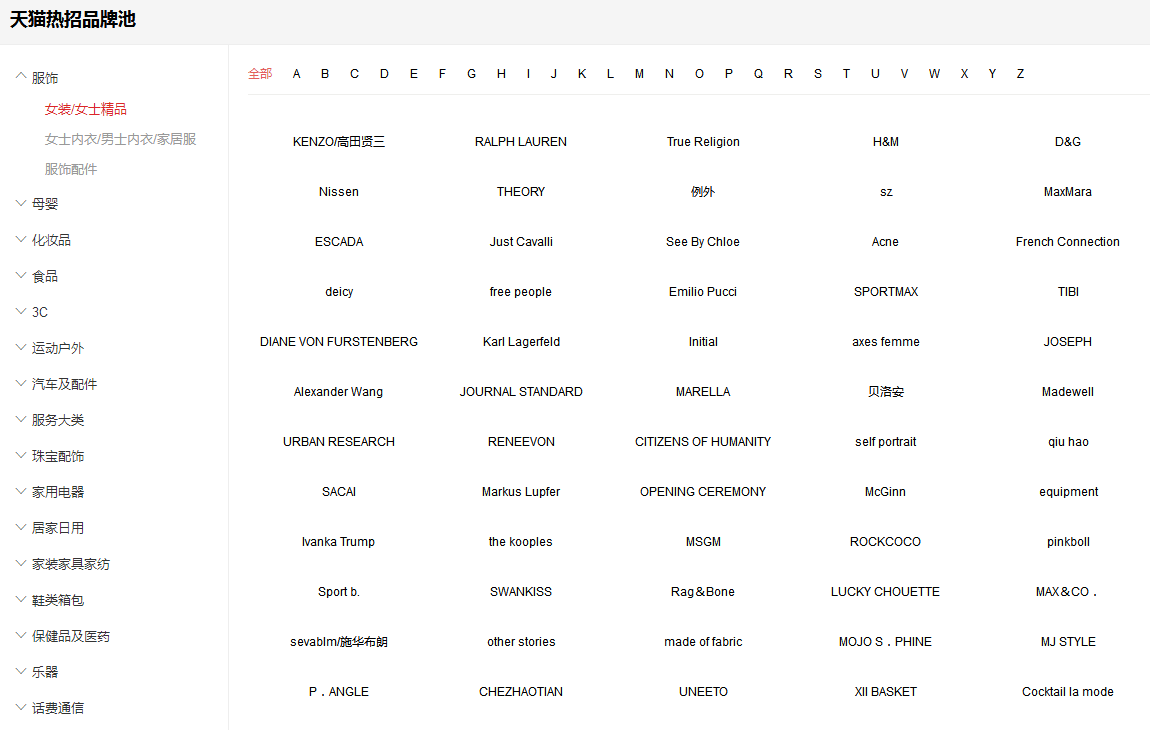Image resolution: width=1150 pixels, height=730 pixels.
Task: Open the MaxMara brand
Action: click(x=1068, y=191)
